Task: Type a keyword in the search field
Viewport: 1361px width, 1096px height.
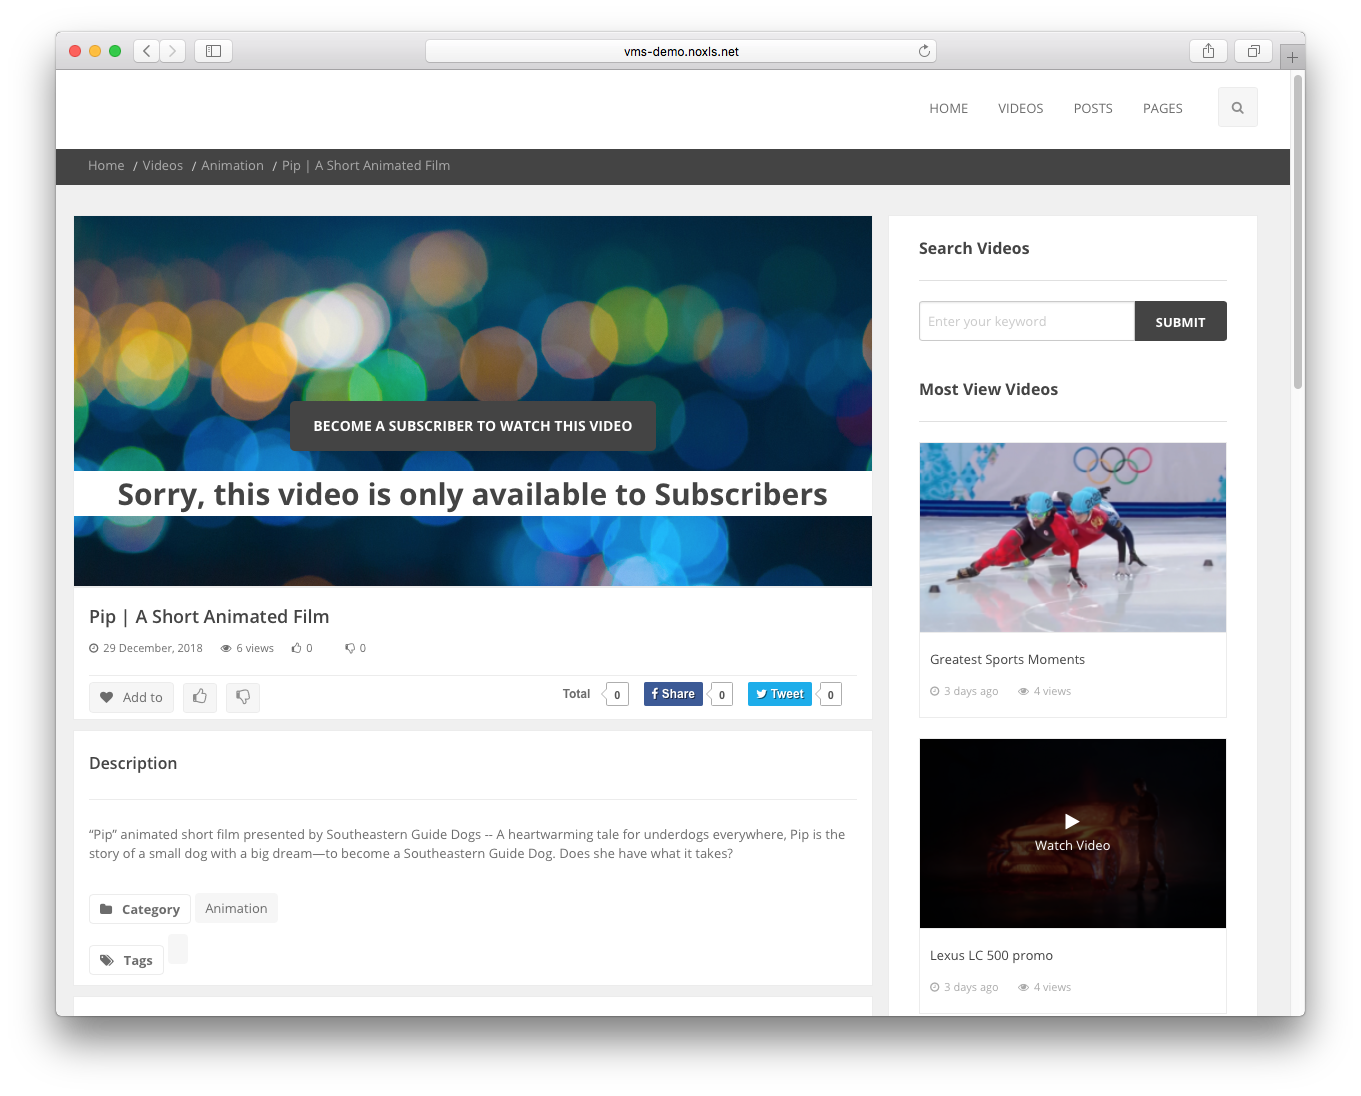Action: [x=1026, y=321]
